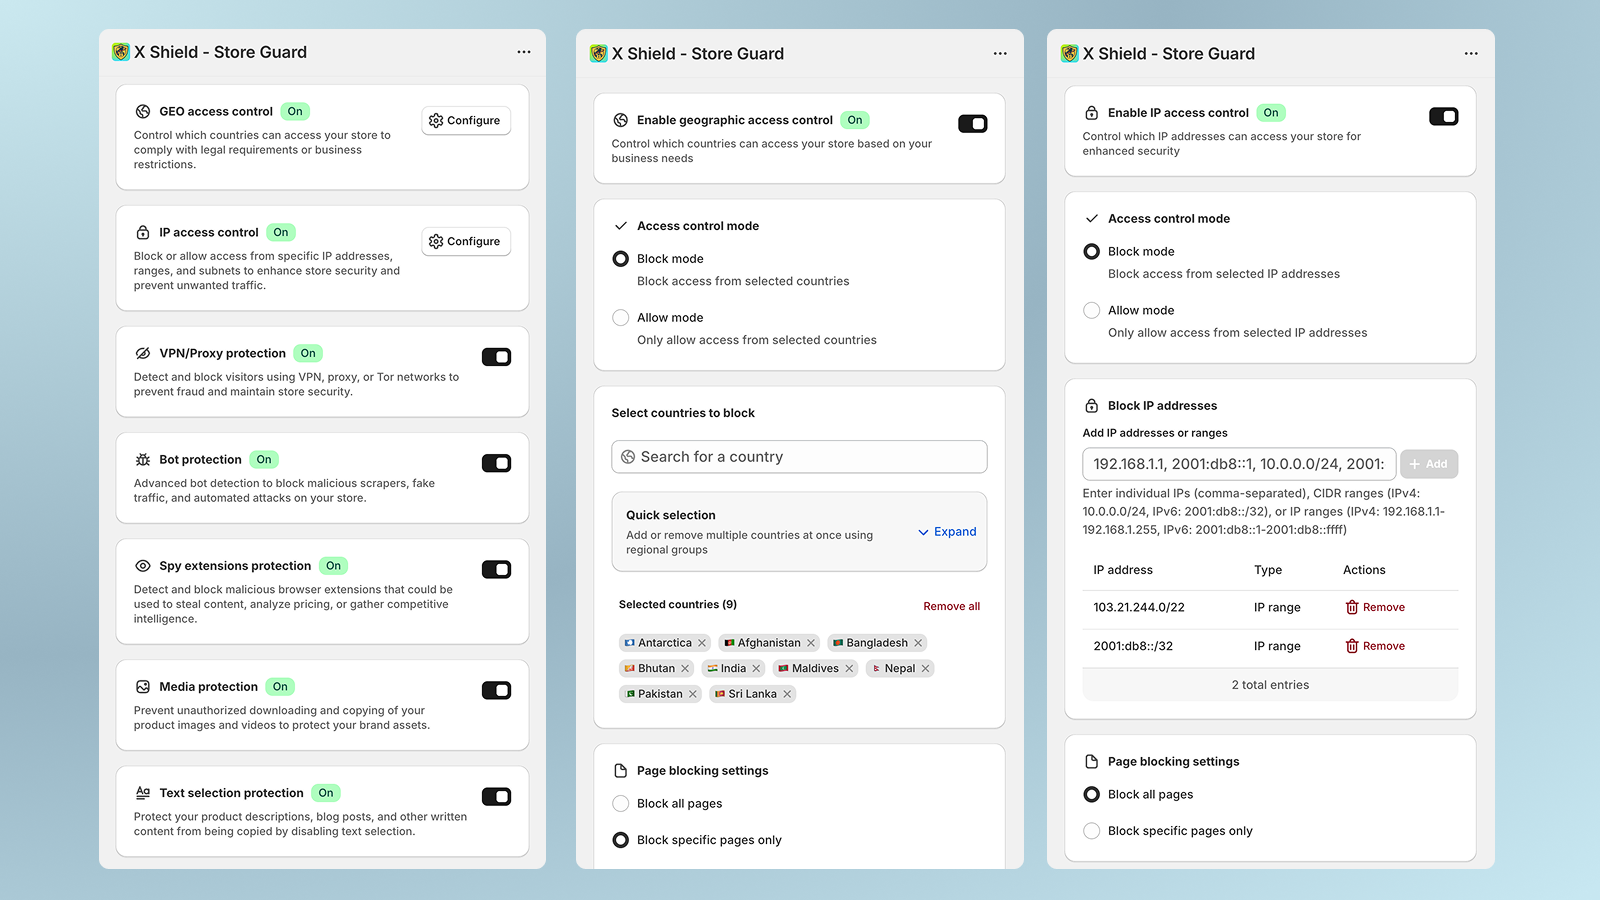Image resolution: width=1600 pixels, height=900 pixels.
Task: Click the IP access control lock icon
Action: click(x=143, y=232)
